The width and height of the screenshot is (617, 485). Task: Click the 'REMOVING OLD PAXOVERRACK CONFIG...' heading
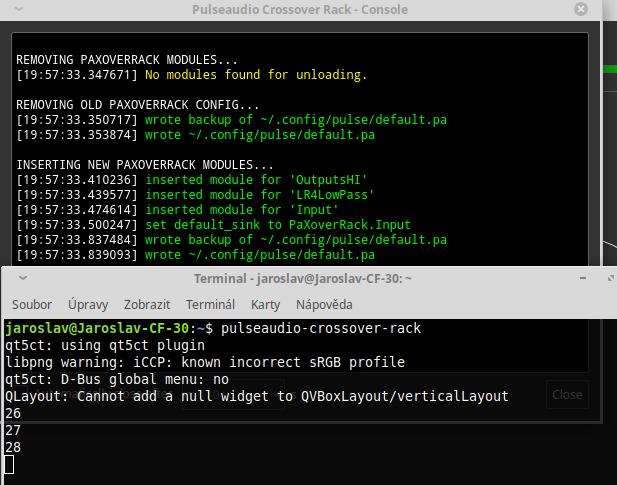137,105
